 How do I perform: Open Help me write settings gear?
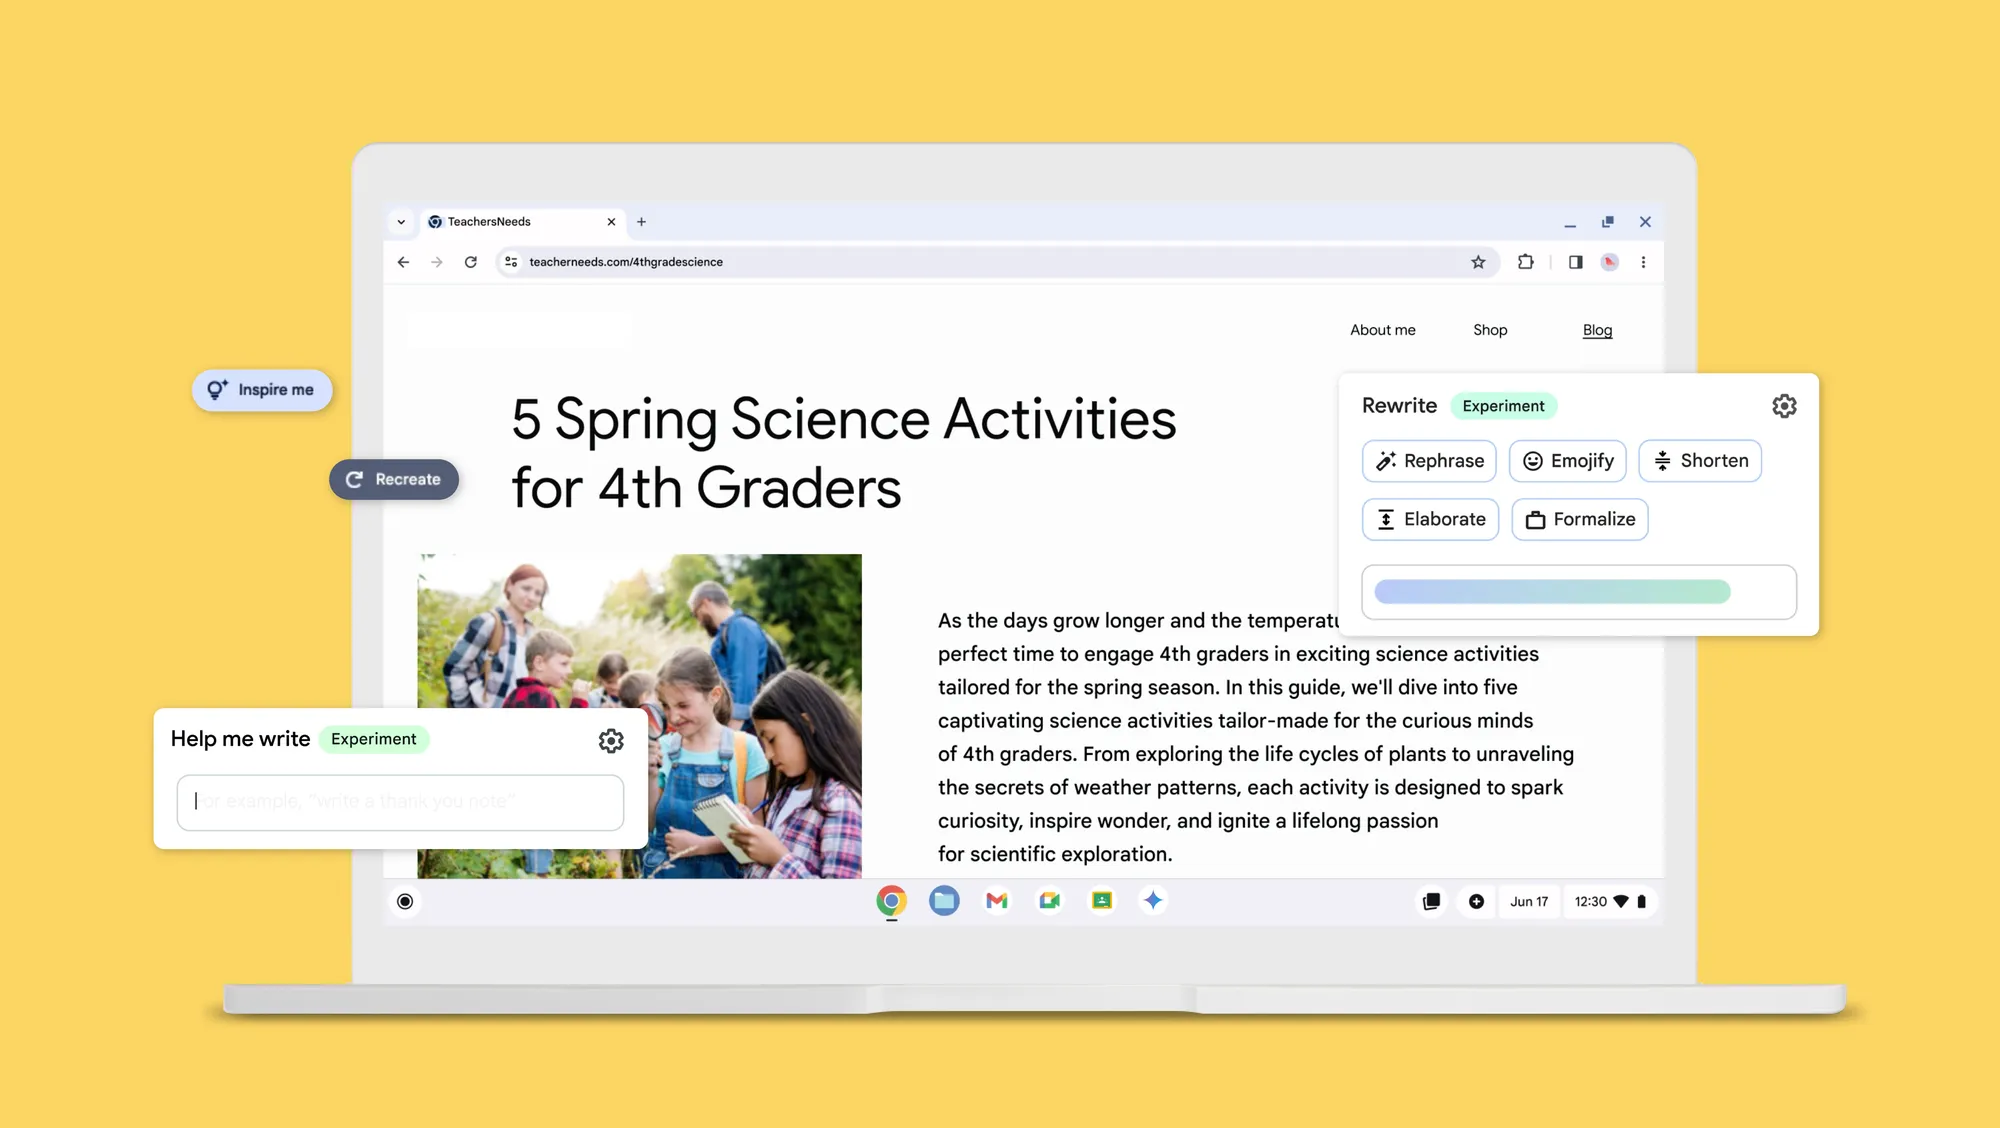tap(610, 741)
